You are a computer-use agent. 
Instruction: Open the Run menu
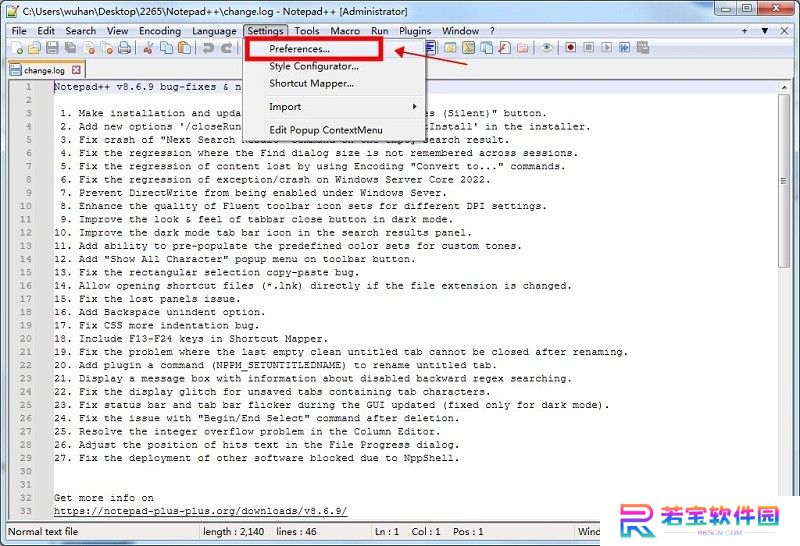(x=380, y=31)
